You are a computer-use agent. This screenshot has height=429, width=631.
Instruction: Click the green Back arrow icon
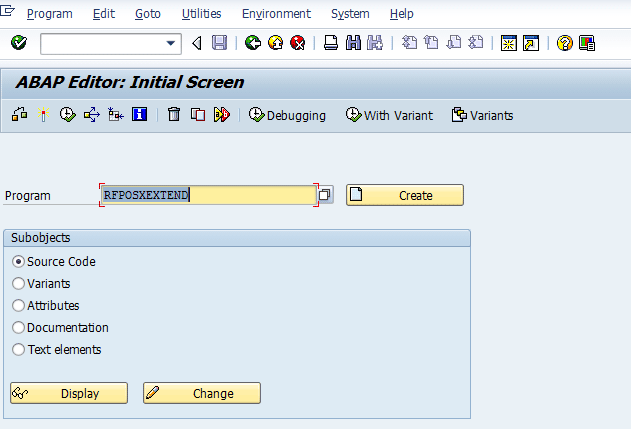(x=252, y=43)
